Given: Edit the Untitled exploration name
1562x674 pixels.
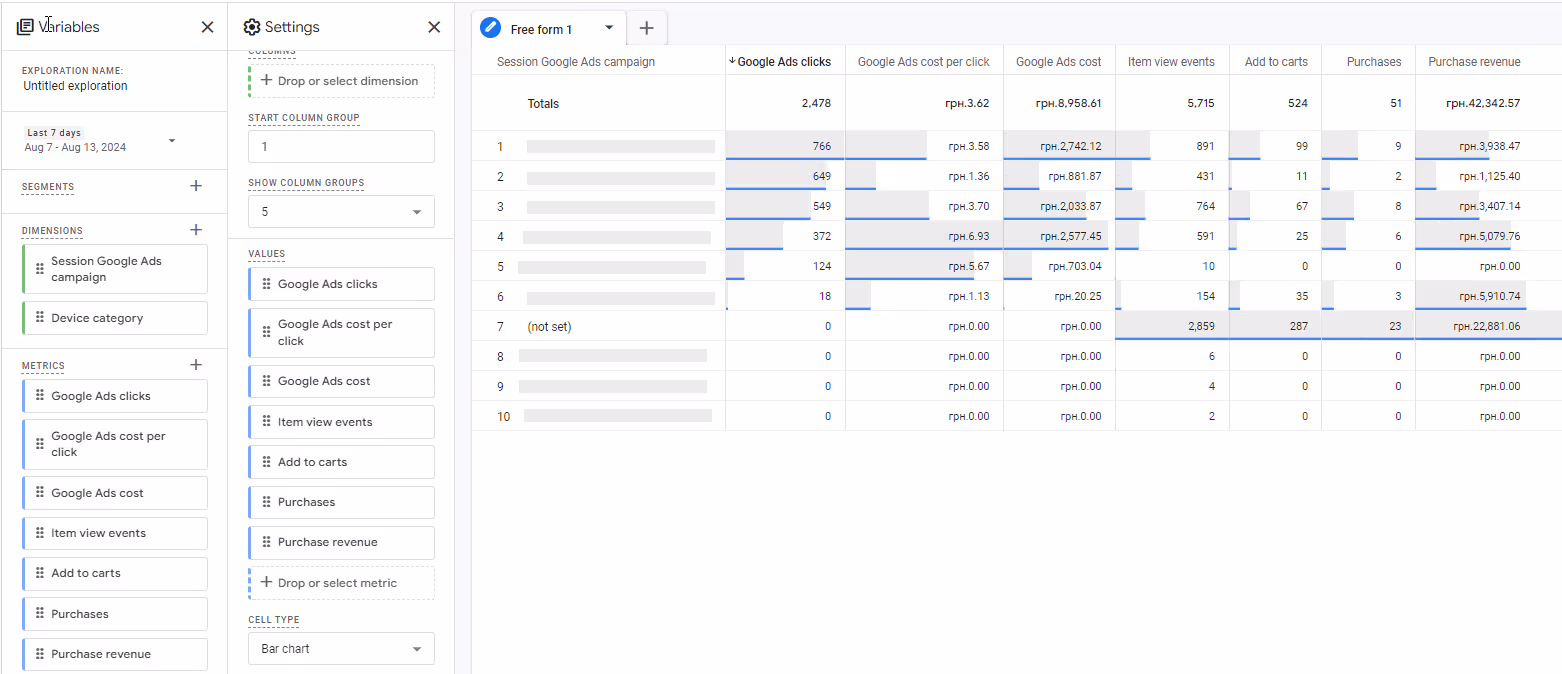Looking at the screenshot, I should pos(75,86).
